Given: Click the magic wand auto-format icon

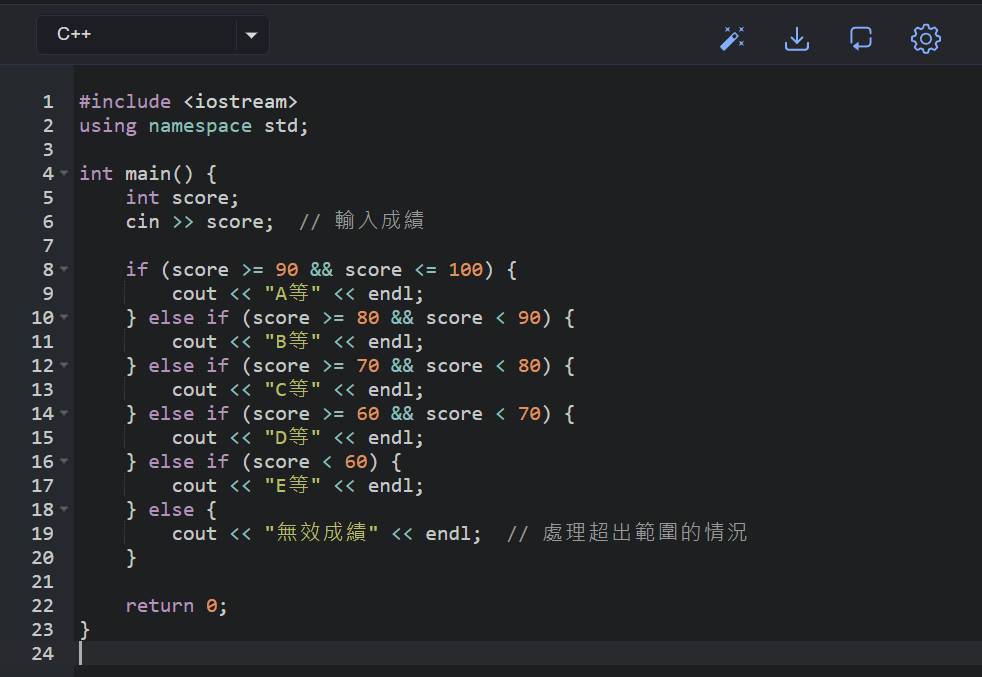Looking at the screenshot, I should click(732, 39).
